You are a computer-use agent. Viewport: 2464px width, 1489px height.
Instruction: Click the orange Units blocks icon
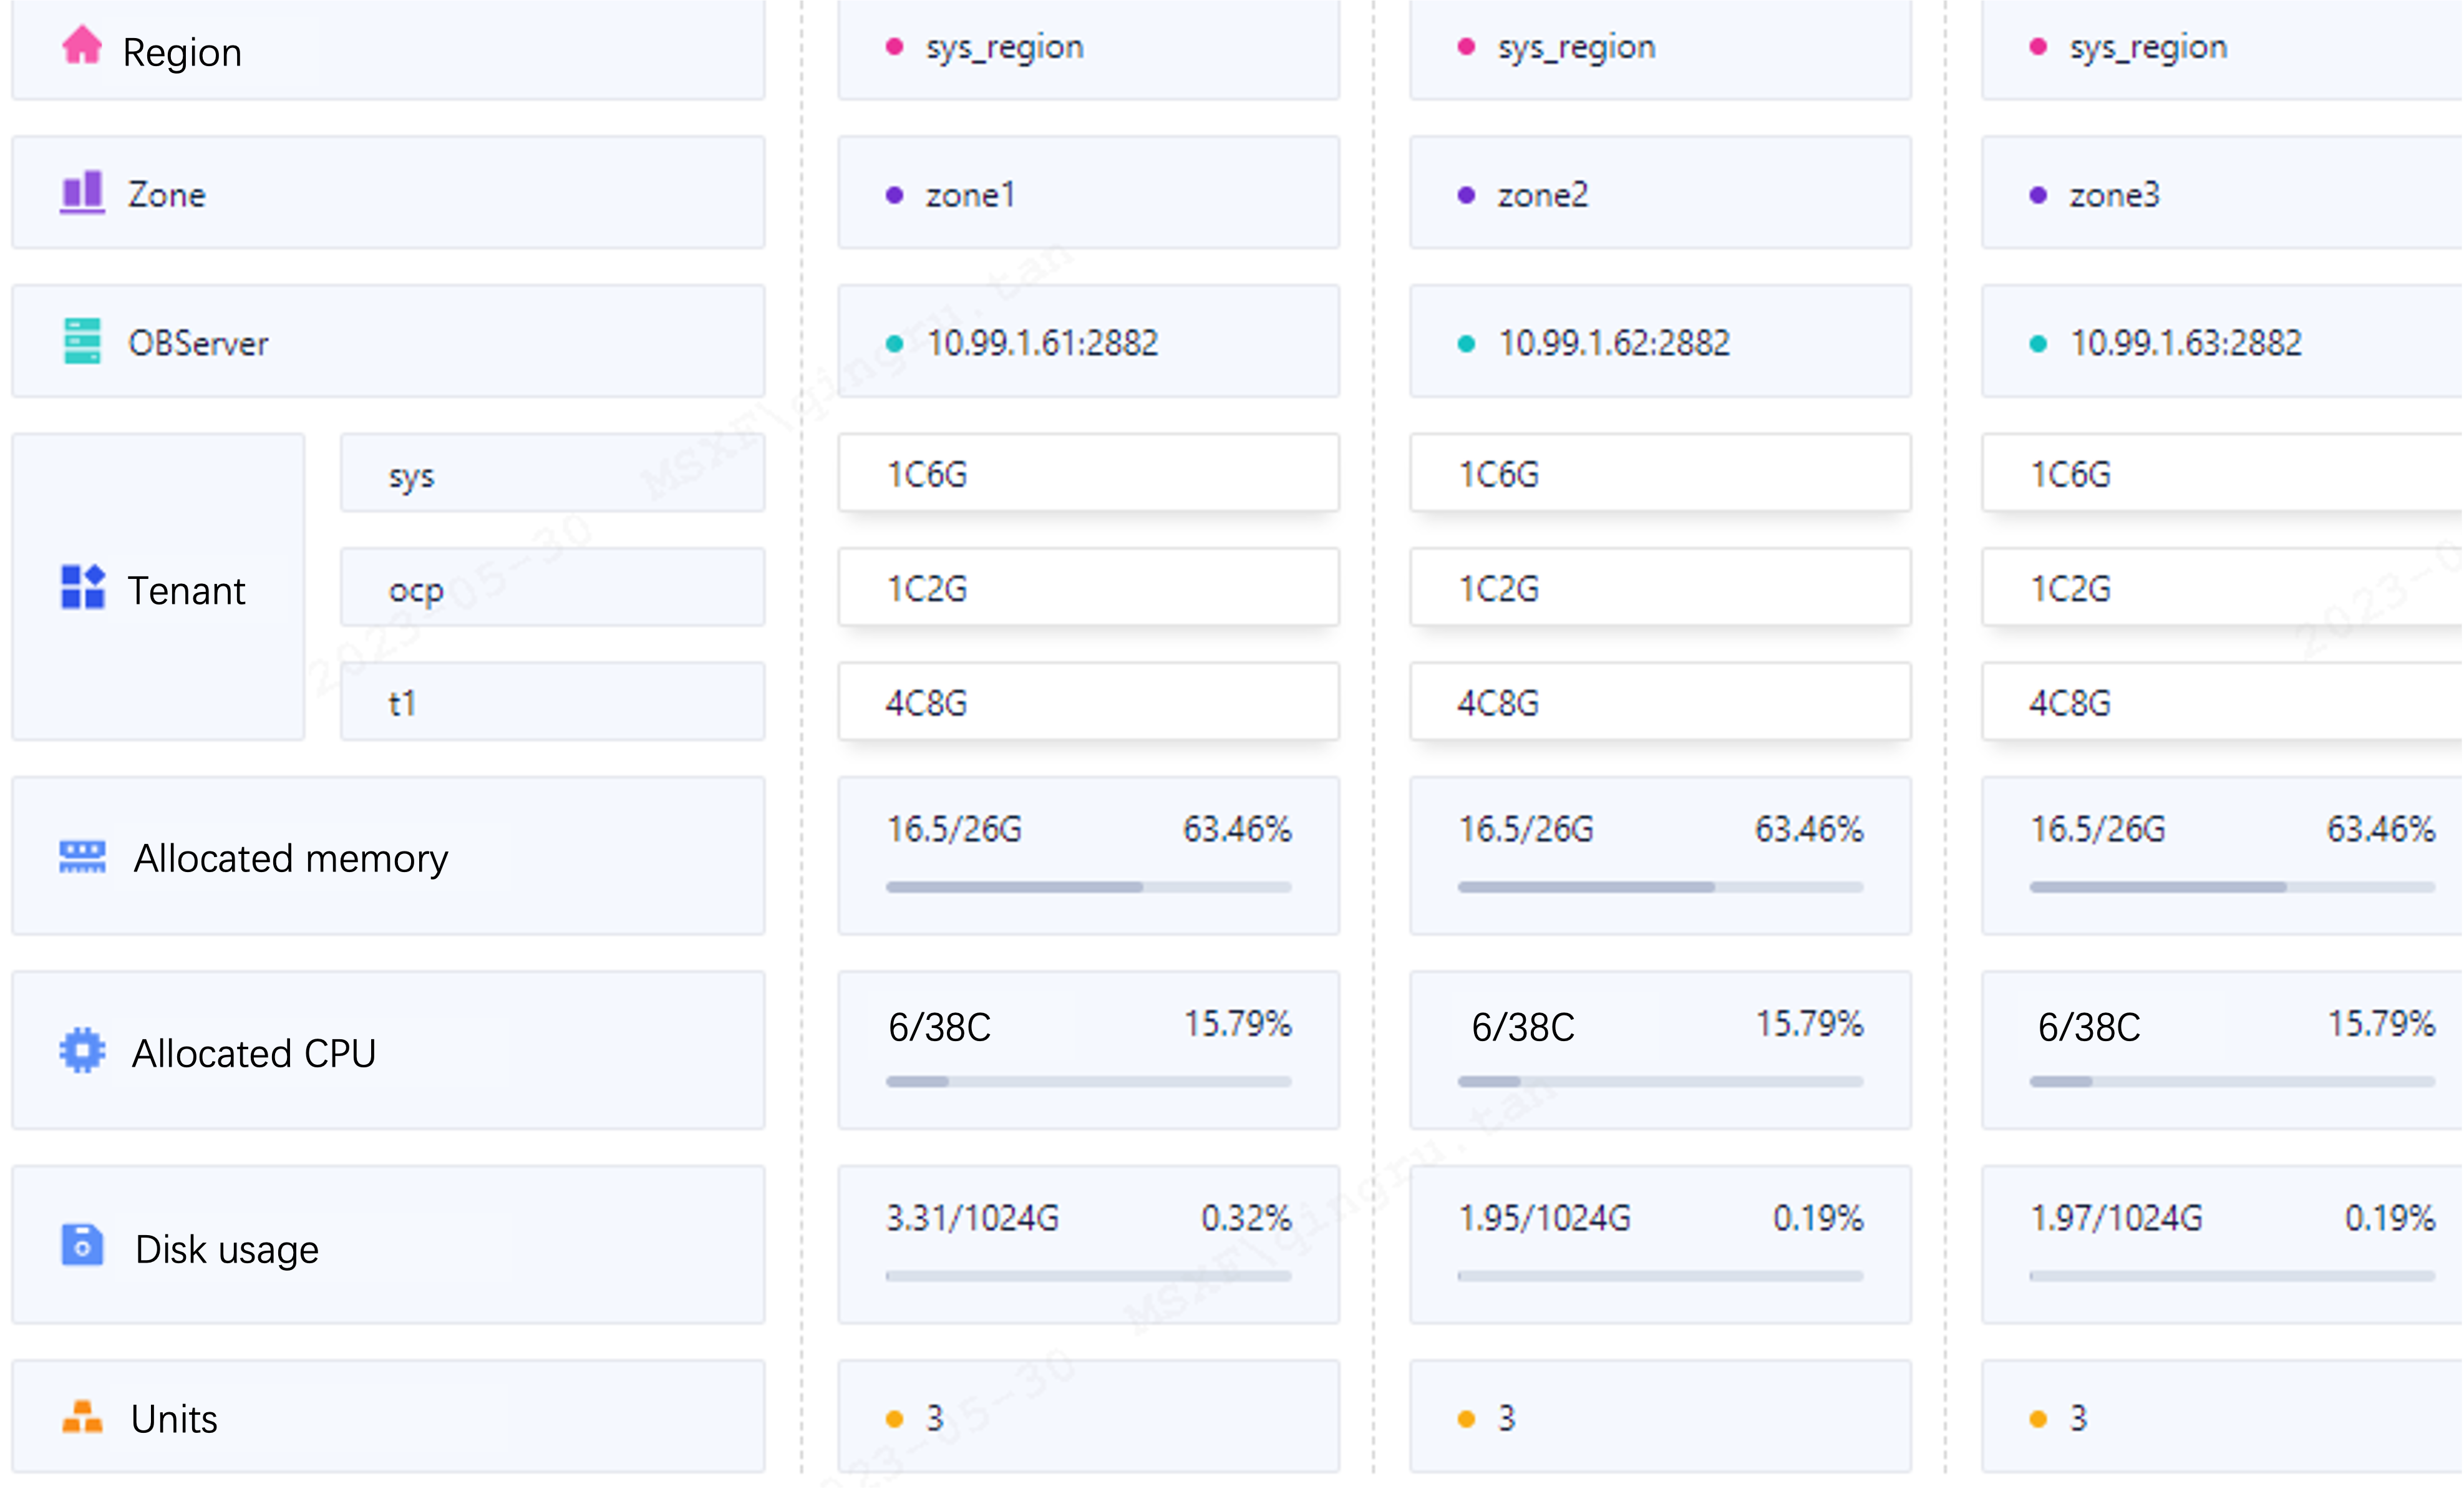coord(82,1416)
